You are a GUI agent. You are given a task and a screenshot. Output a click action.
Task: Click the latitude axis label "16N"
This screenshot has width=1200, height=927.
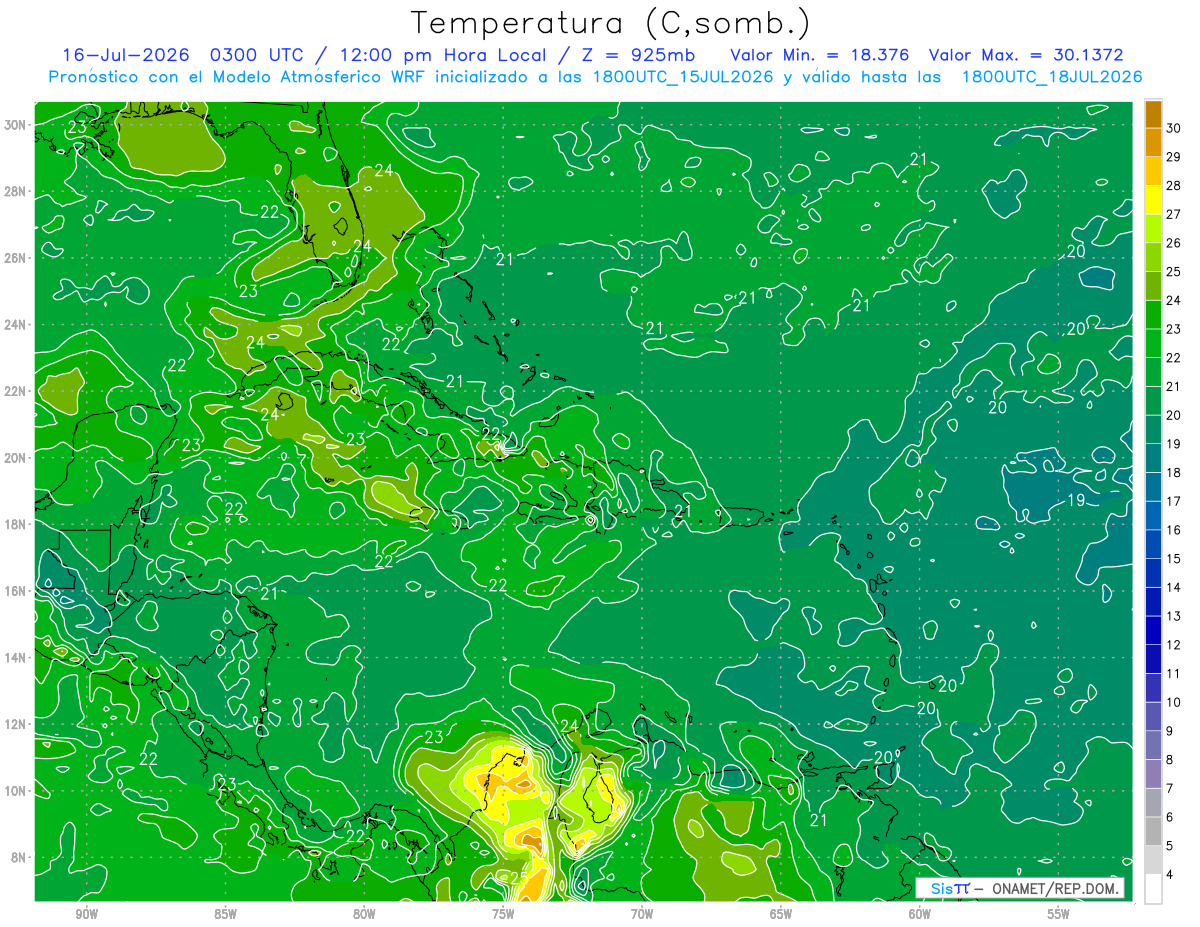tap(16, 591)
